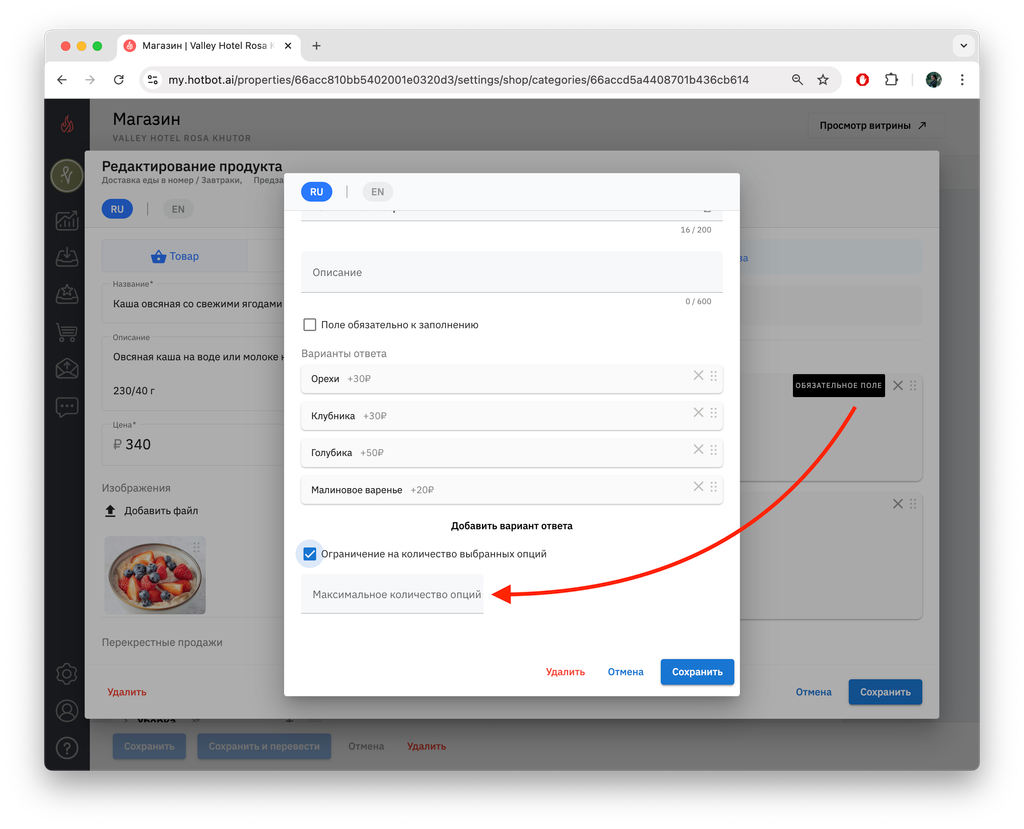Screen dimensions: 1024x829
Task: Open the browser extensions puzzle icon
Action: click(891, 80)
